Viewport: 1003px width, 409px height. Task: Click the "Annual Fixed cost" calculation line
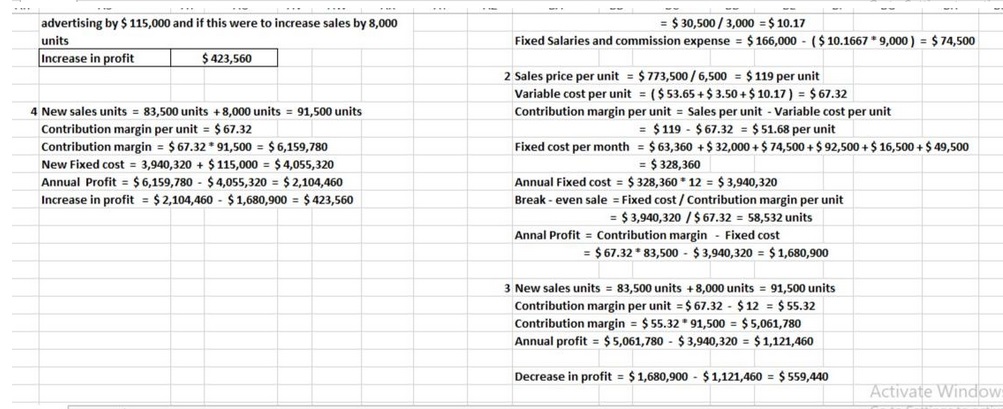(x=645, y=182)
